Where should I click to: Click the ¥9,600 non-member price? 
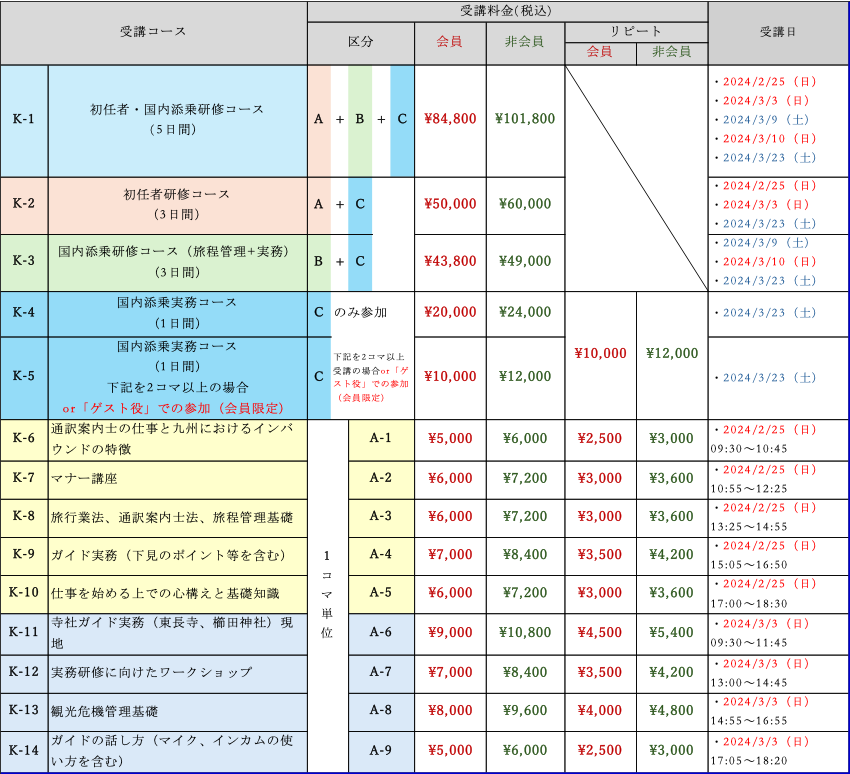coord(525,711)
